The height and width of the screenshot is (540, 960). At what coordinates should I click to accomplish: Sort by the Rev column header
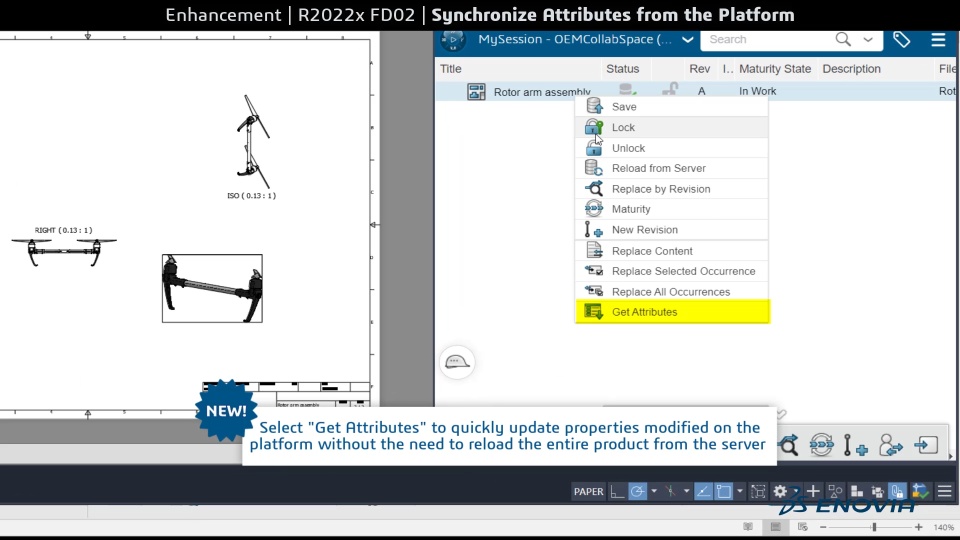pyautogui.click(x=700, y=69)
